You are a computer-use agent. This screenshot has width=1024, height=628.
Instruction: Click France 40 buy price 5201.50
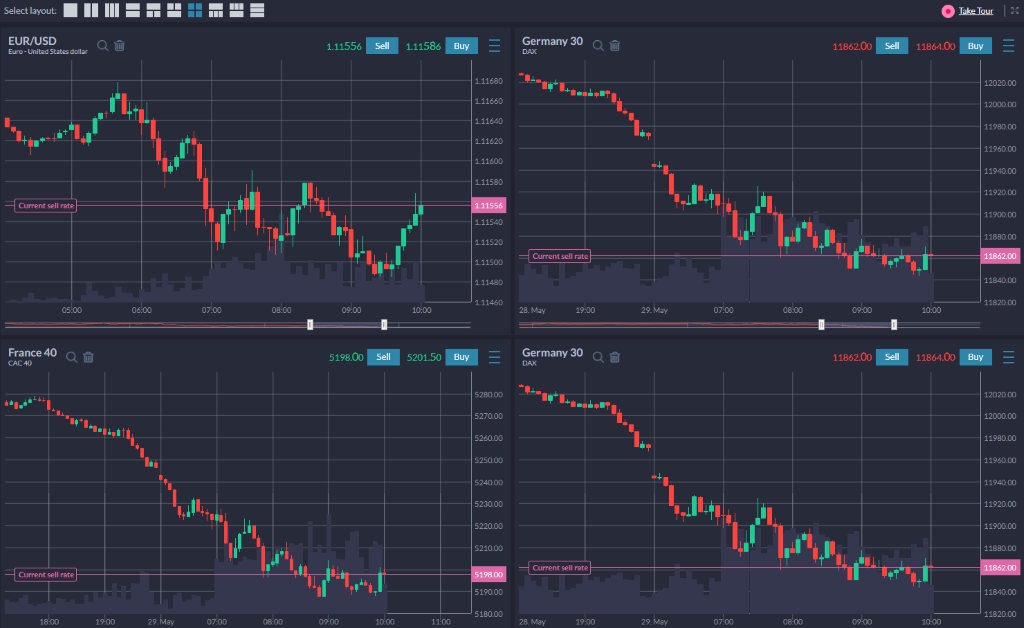424,358
